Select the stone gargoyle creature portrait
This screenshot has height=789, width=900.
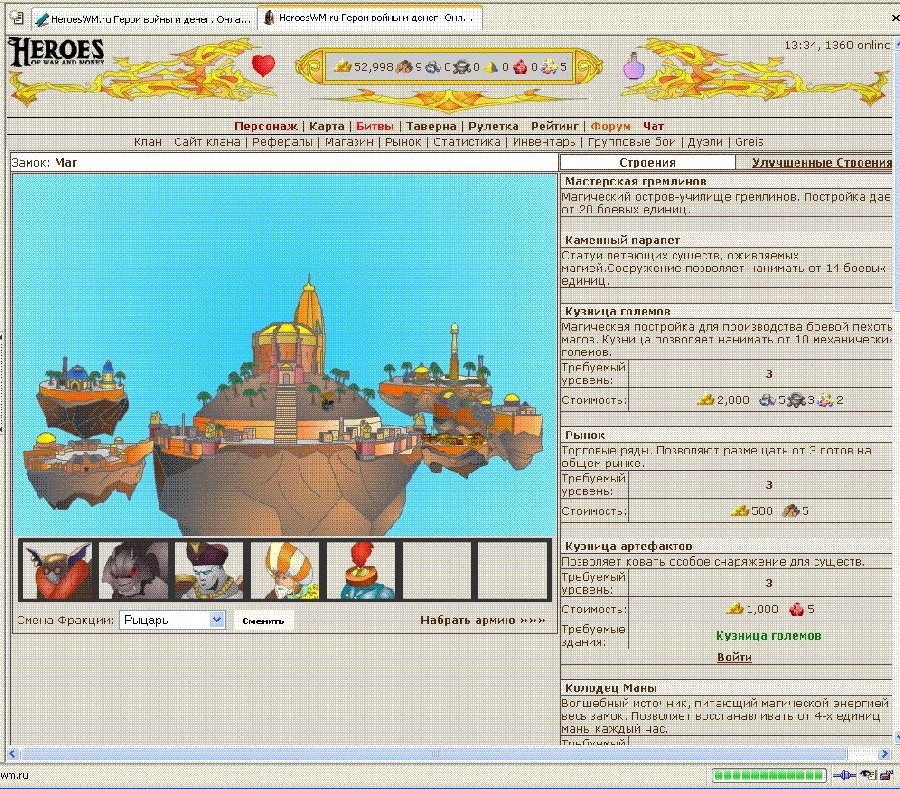point(134,571)
